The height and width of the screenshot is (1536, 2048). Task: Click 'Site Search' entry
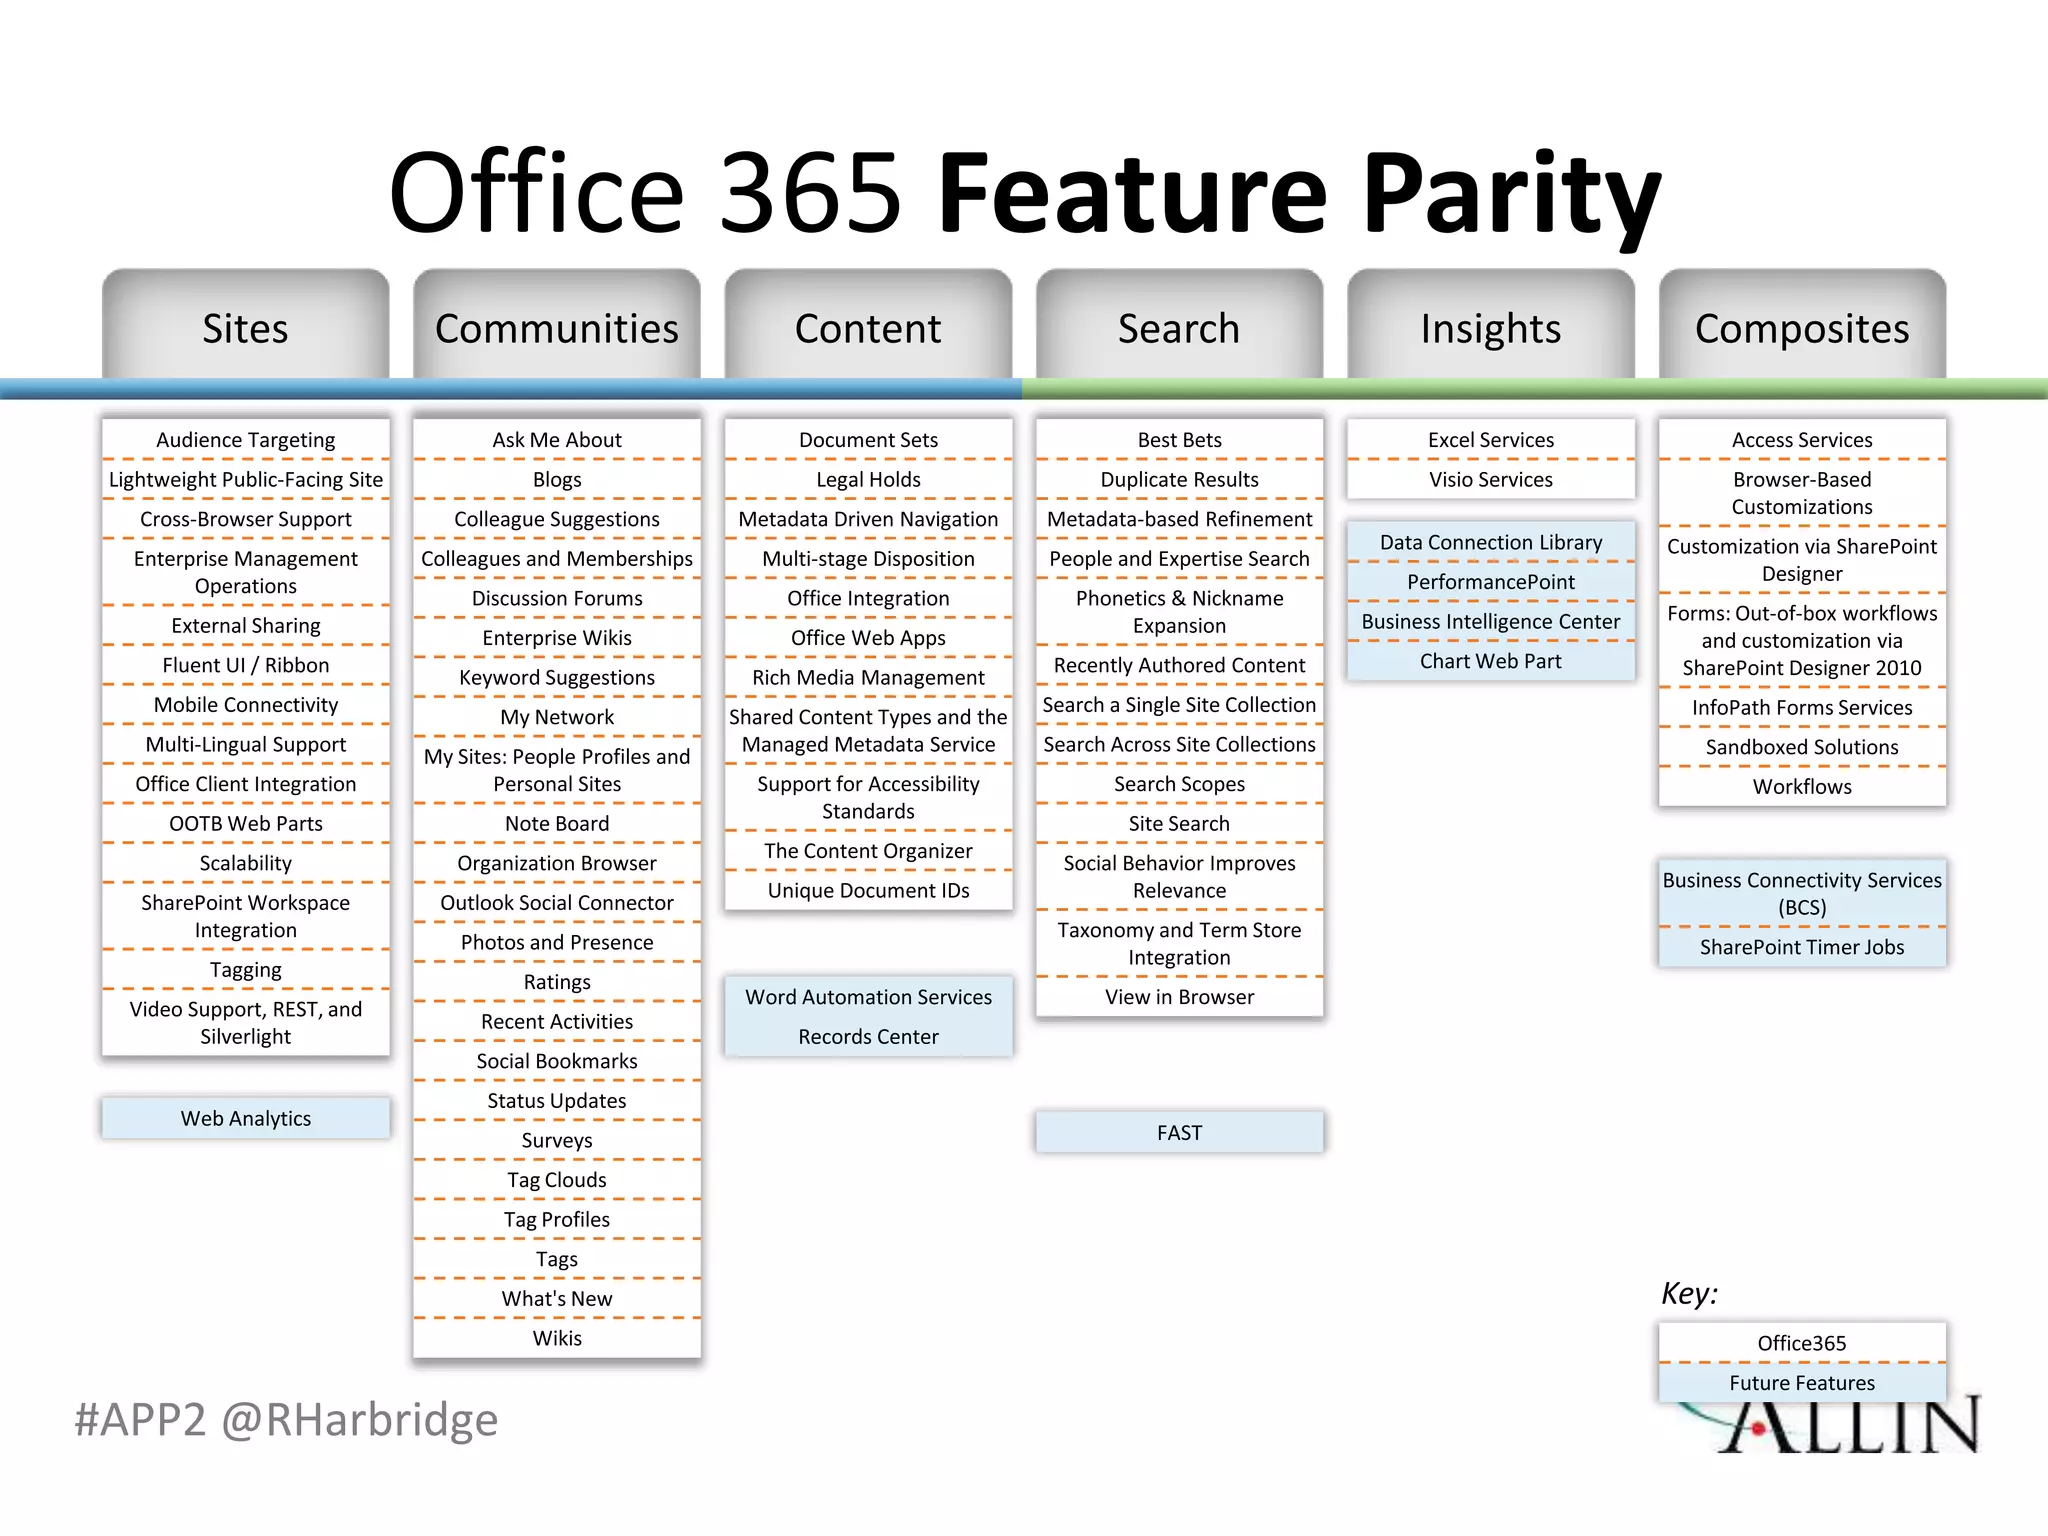(x=1180, y=823)
